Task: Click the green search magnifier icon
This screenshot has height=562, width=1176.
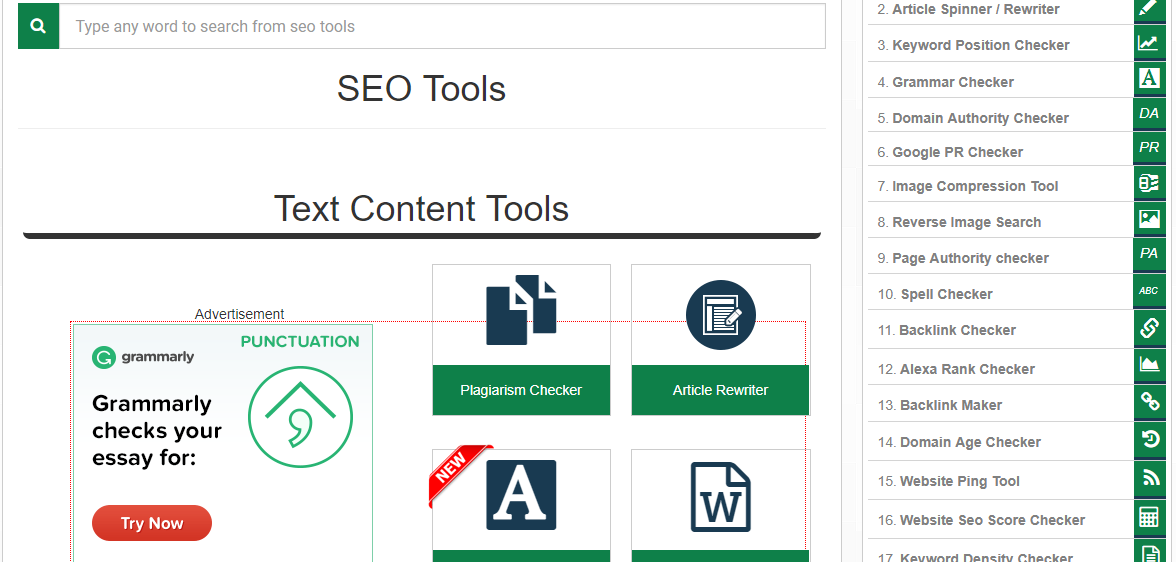Action: click(38, 26)
